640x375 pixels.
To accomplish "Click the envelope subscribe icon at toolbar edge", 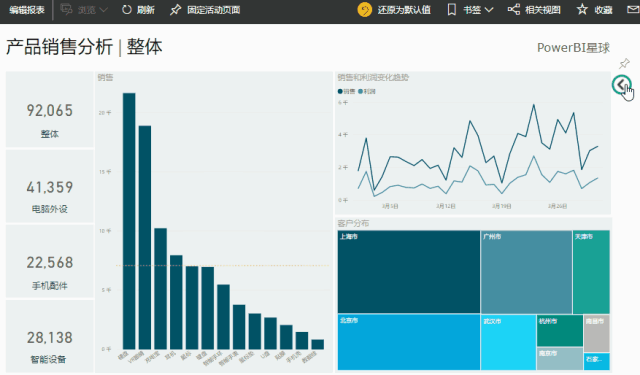I will point(633,9).
